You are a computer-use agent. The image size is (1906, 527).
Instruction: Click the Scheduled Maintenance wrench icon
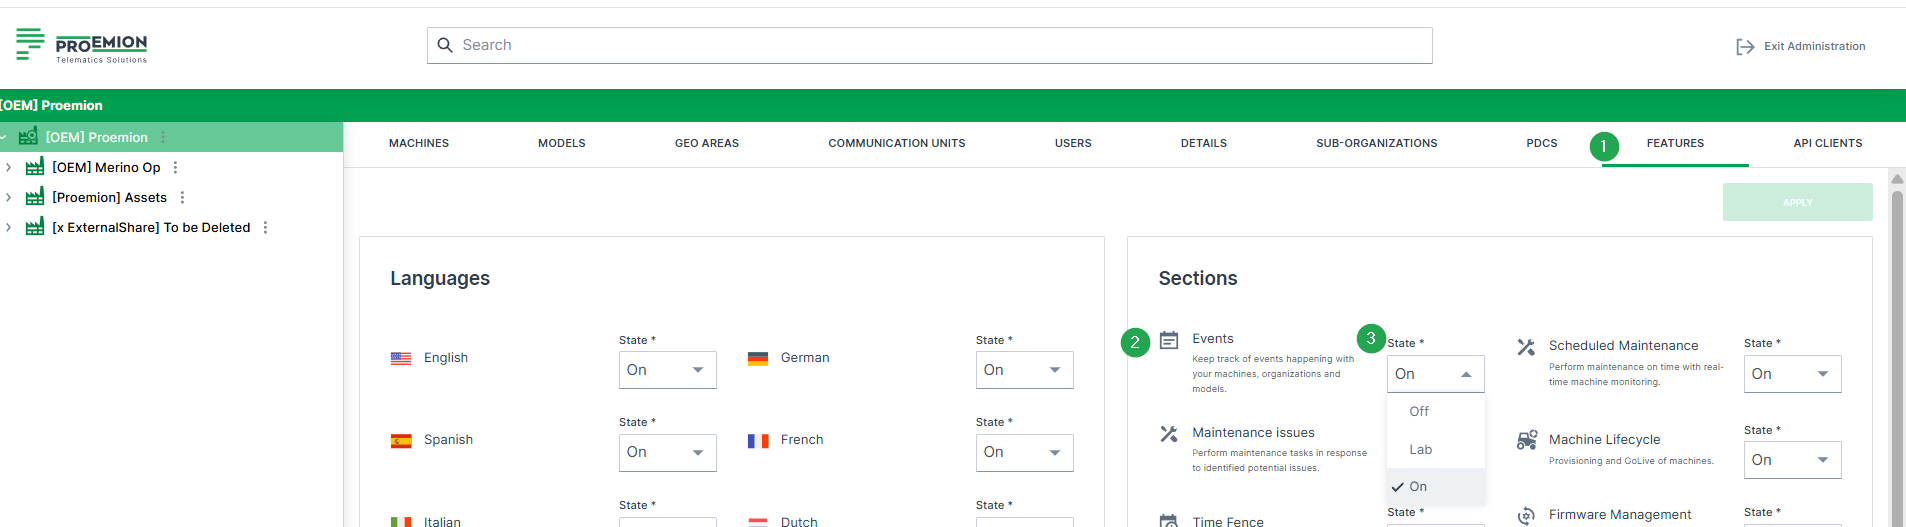(x=1525, y=347)
